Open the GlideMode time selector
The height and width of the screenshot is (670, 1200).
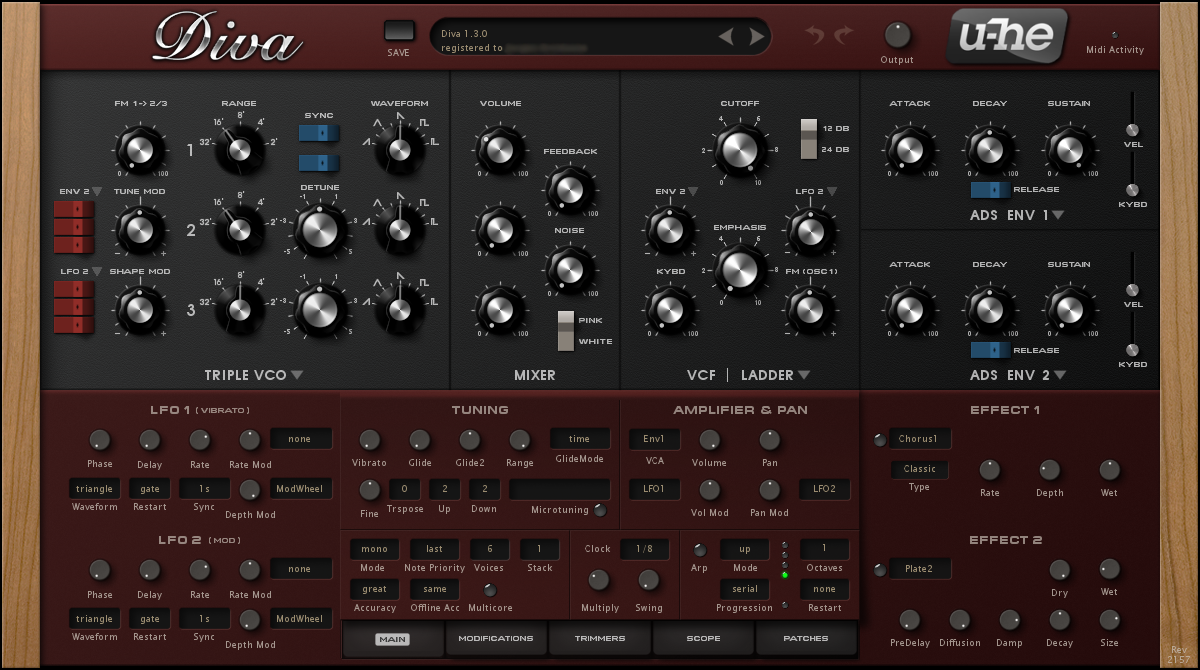click(x=580, y=439)
